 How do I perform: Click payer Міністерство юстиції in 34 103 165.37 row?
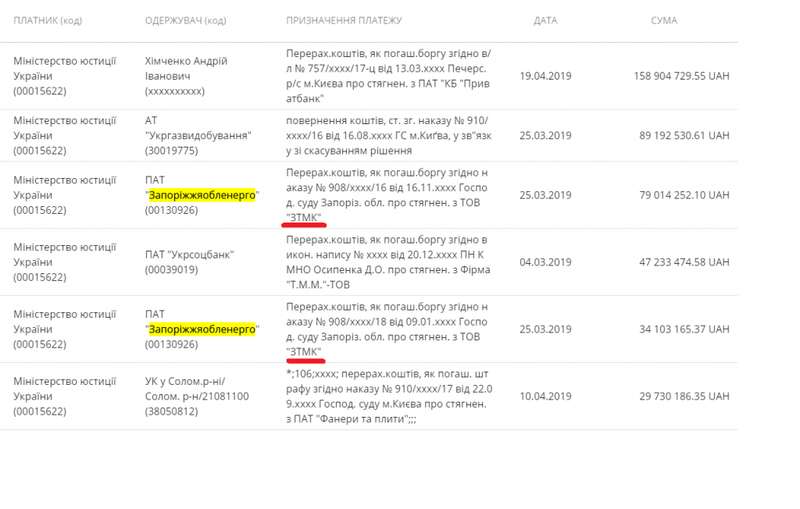(65, 329)
